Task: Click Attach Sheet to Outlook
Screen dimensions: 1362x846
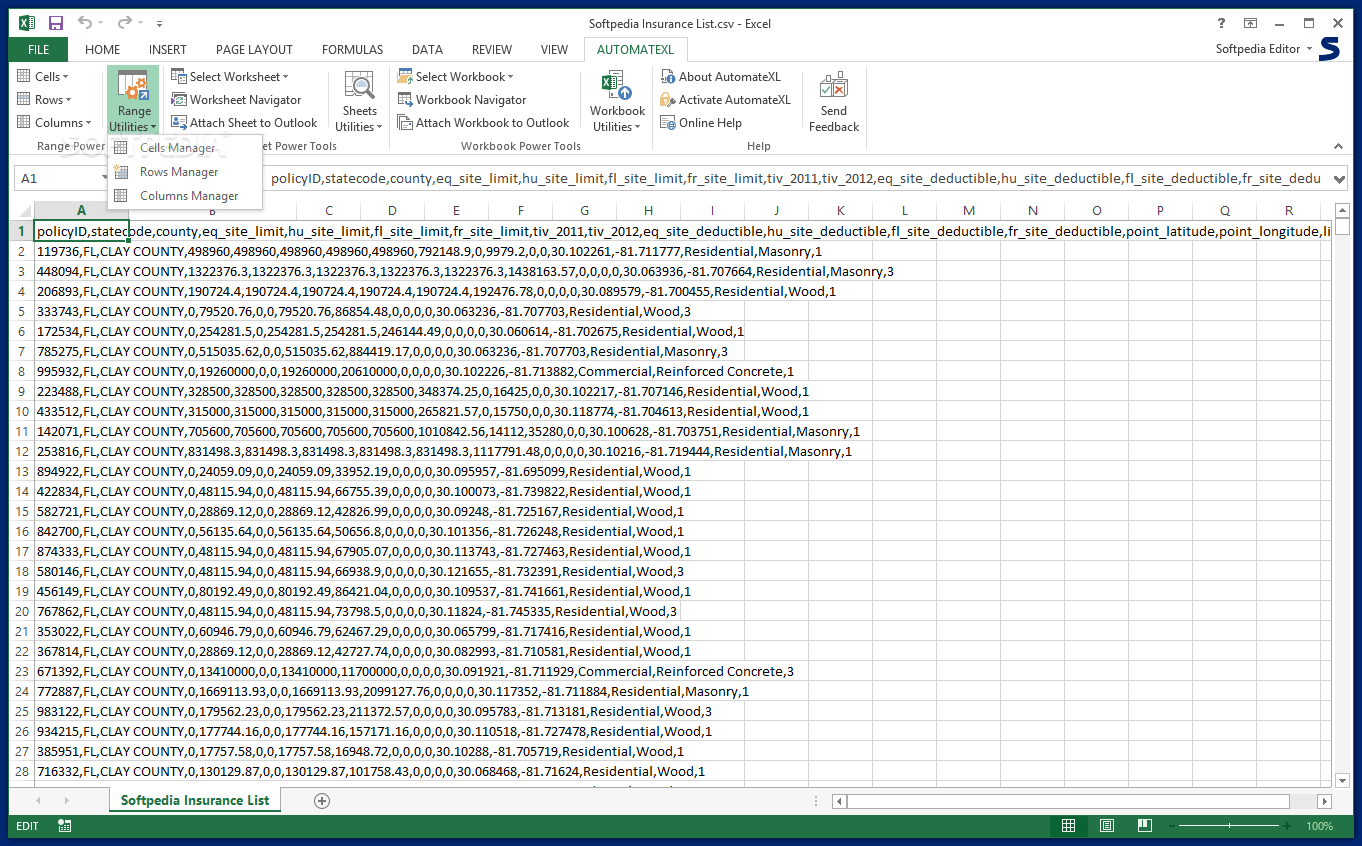Action: (244, 123)
